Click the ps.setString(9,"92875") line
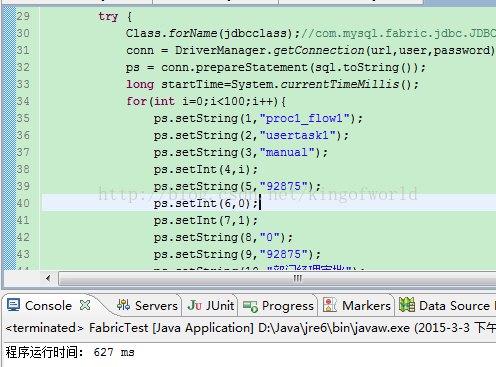This screenshot has width=496, height=367. [237, 255]
